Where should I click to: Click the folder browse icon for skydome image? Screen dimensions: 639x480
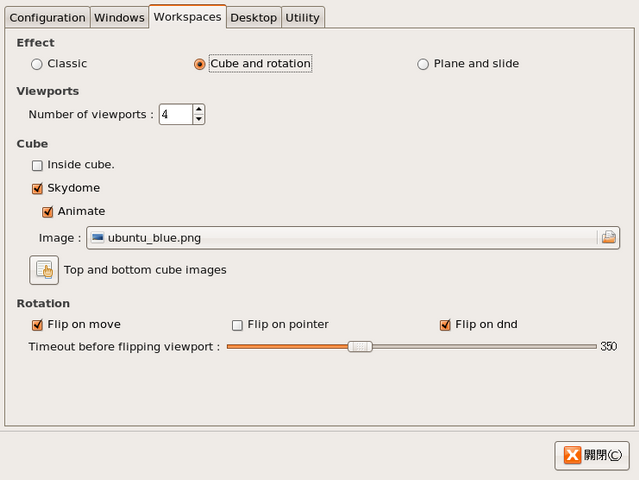pos(608,237)
